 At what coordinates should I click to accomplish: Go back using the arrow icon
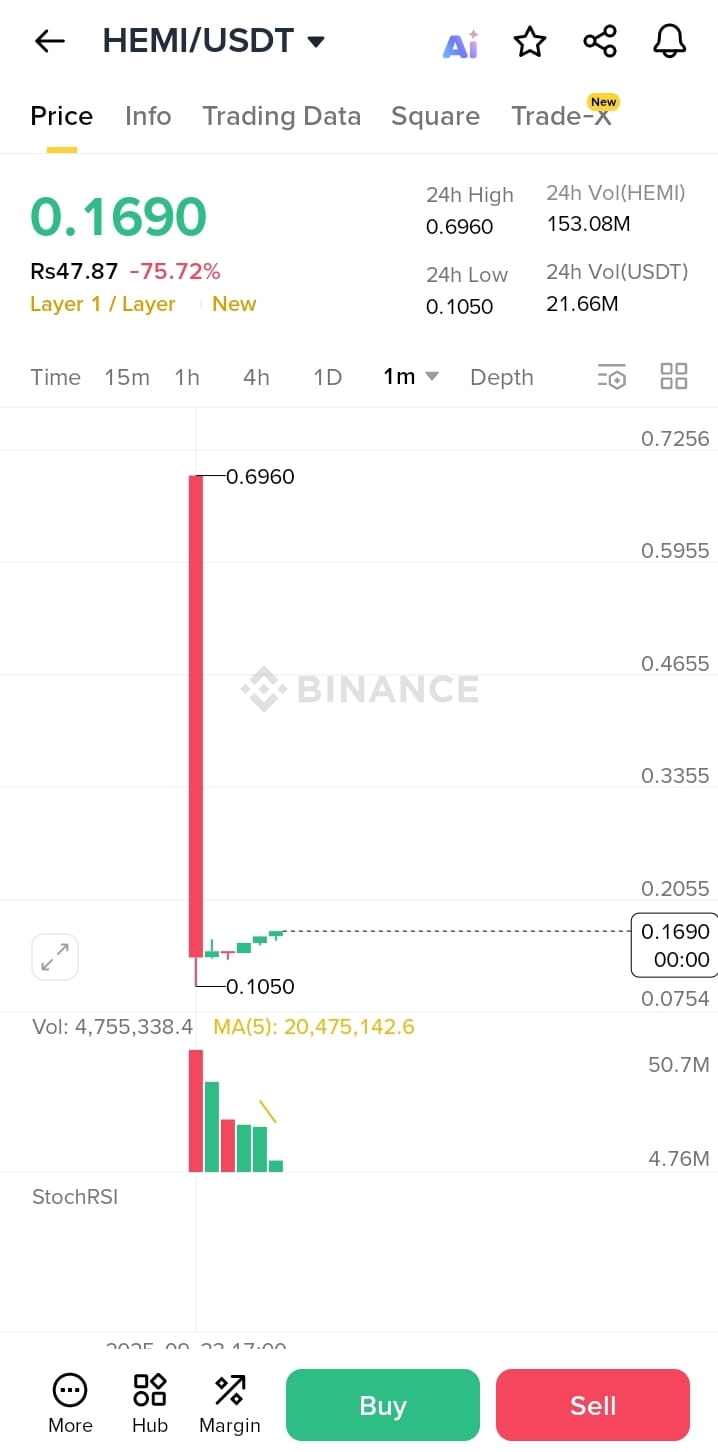(49, 41)
